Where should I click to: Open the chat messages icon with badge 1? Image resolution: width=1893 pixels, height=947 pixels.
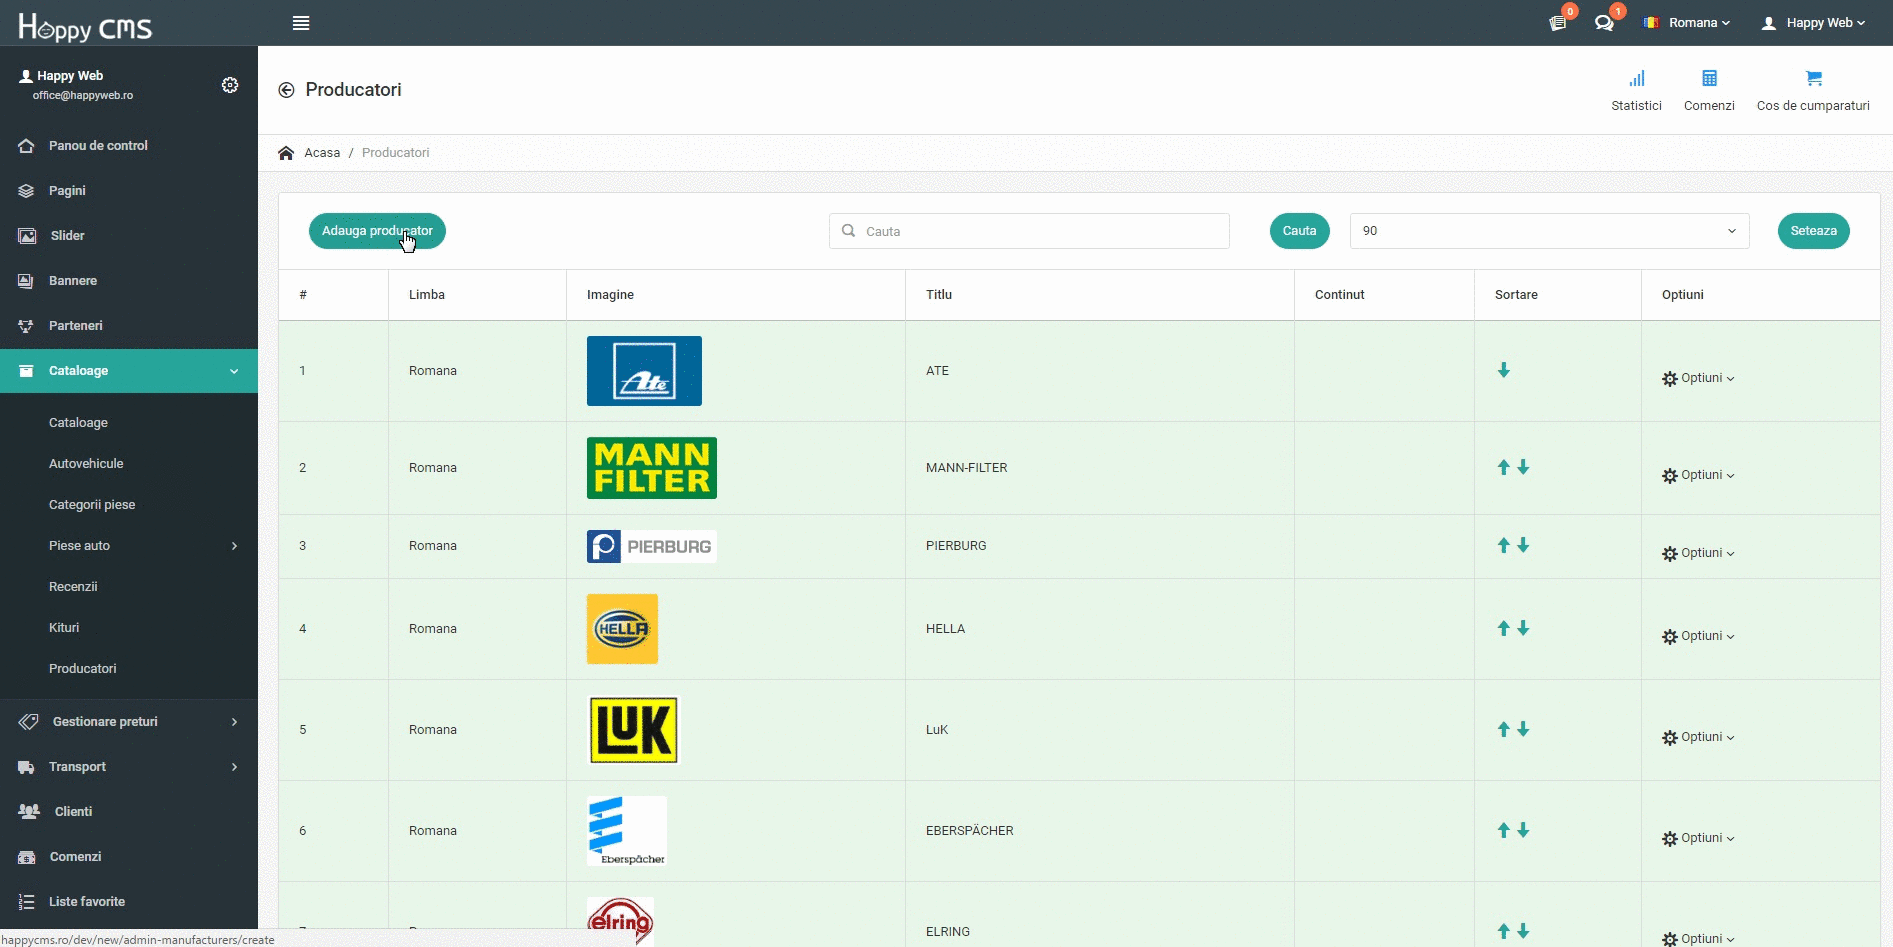[1604, 23]
